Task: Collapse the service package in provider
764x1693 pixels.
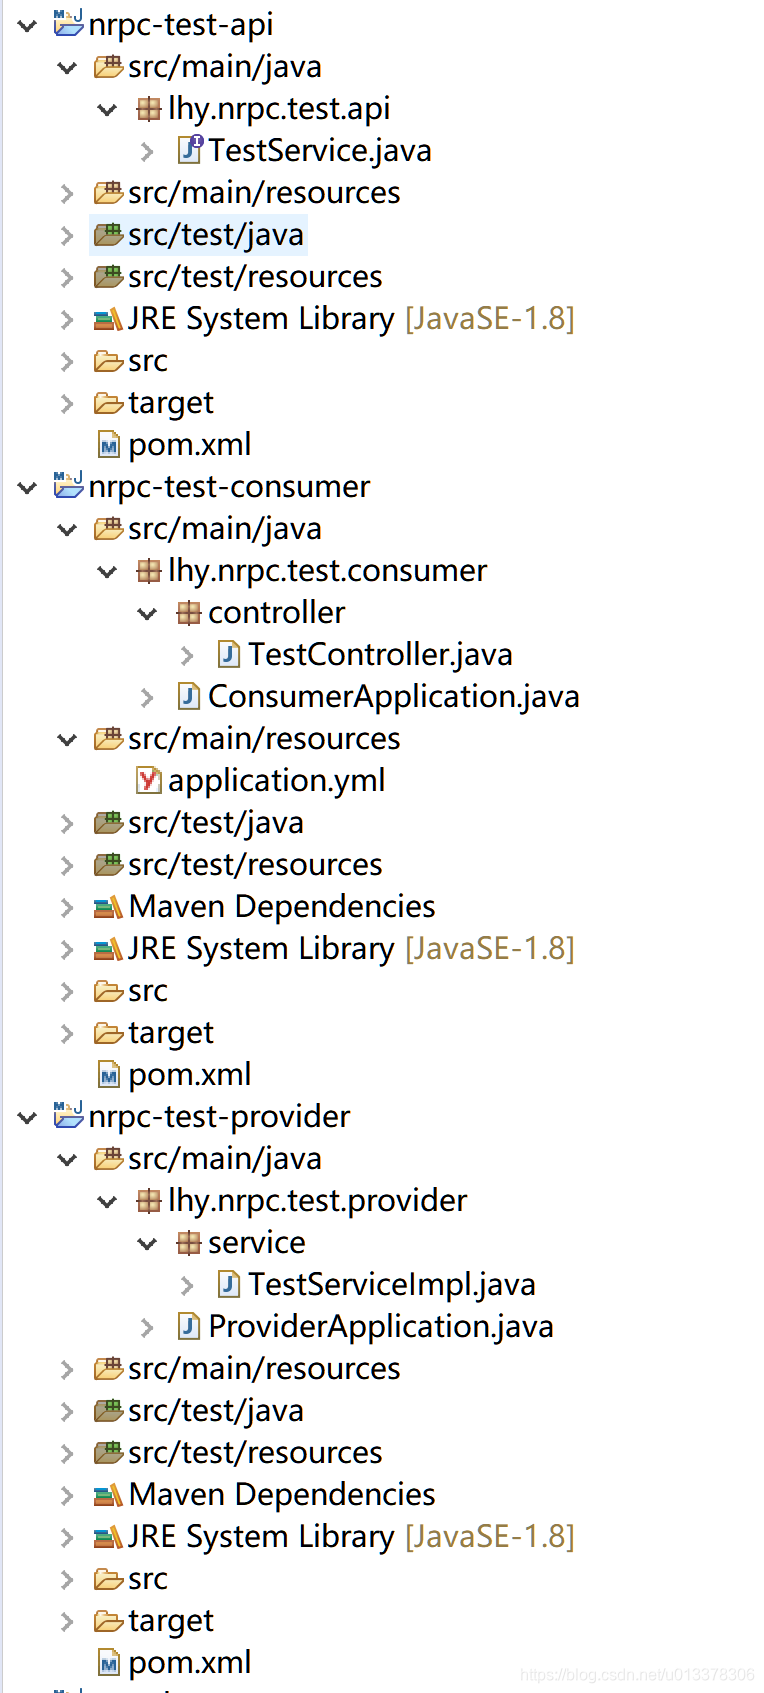Action: pos(147,1243)
